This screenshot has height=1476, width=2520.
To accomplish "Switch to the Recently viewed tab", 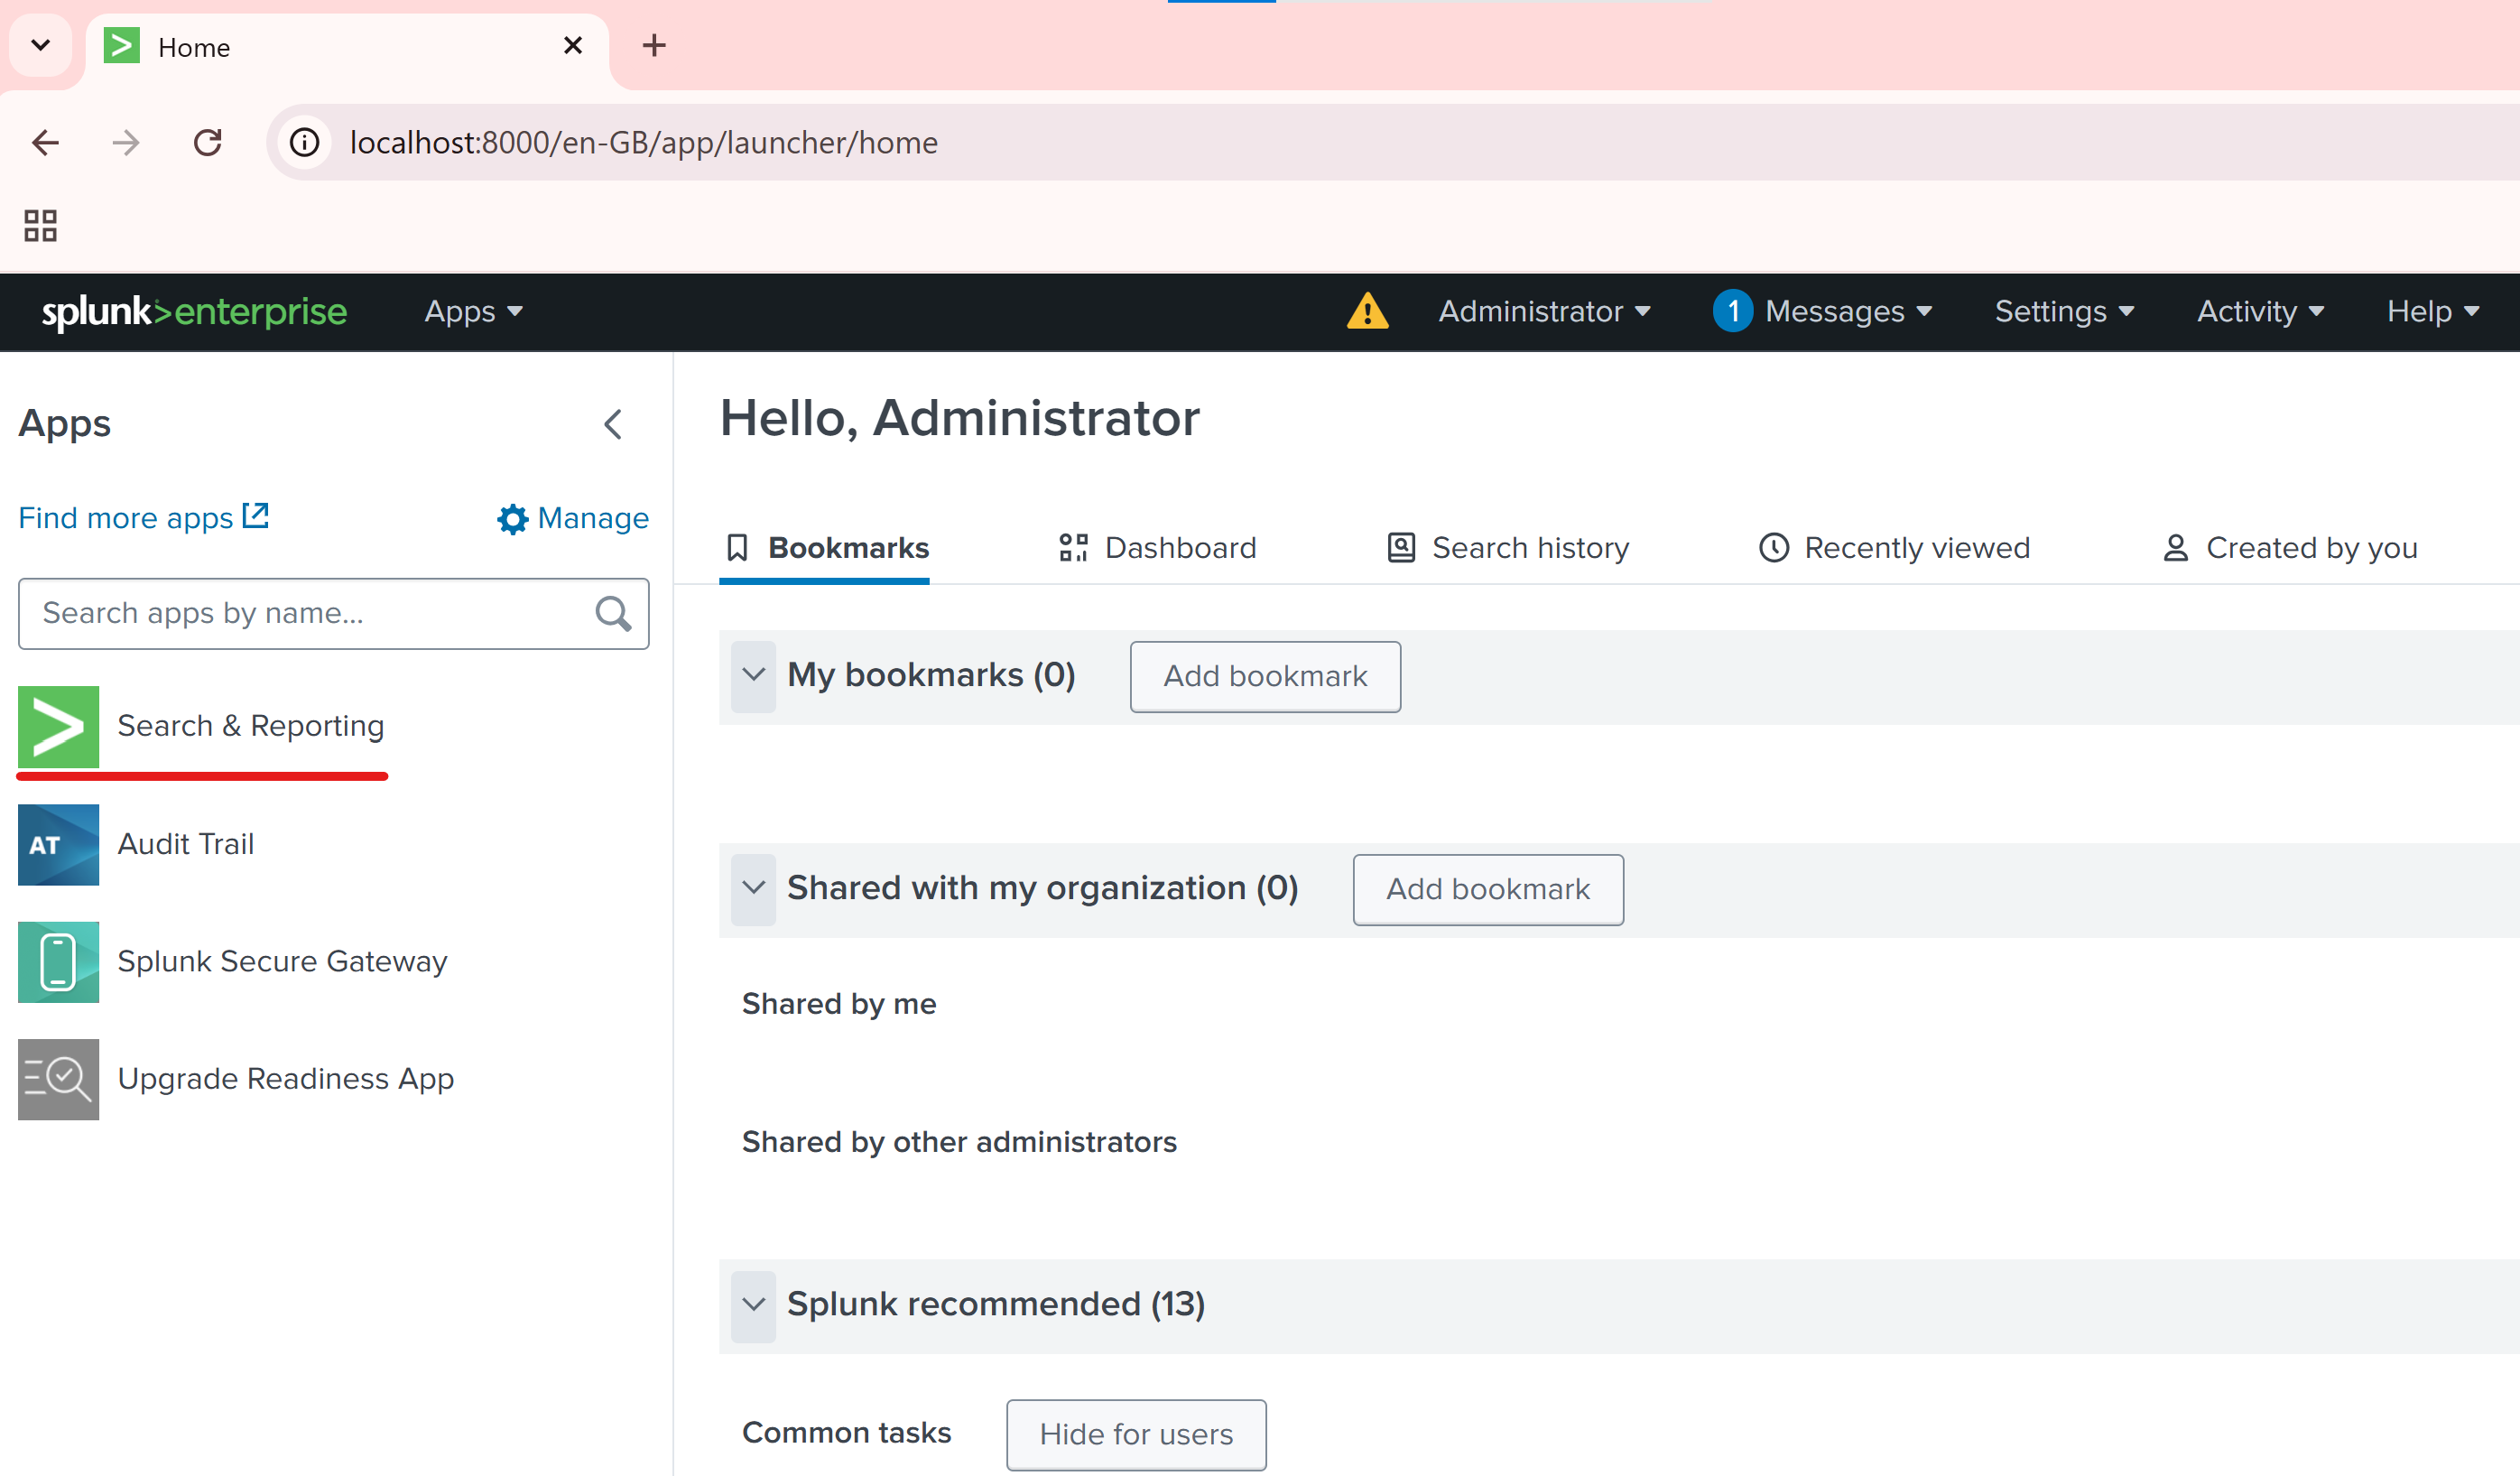I will 1894,548.
